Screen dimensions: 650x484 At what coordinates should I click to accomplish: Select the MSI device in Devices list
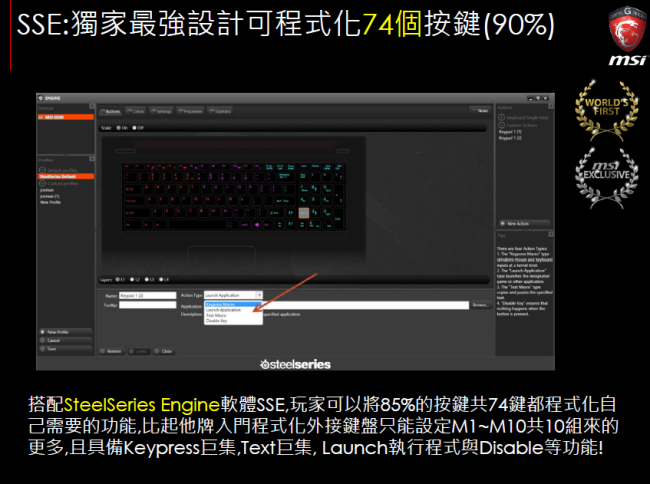(65, 117)
